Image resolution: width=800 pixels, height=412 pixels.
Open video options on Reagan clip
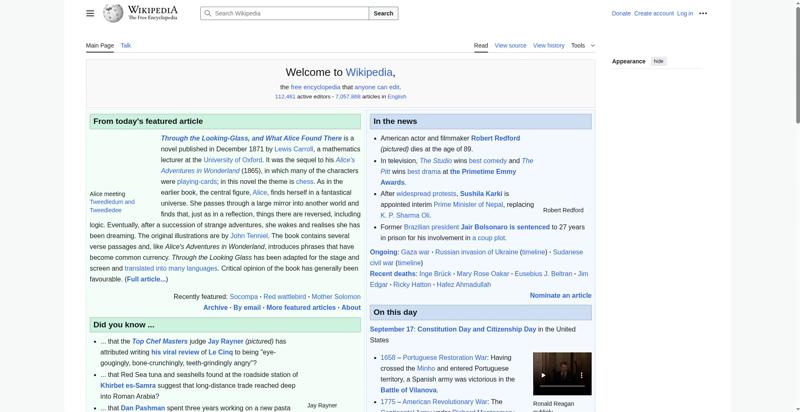[581, 375]
